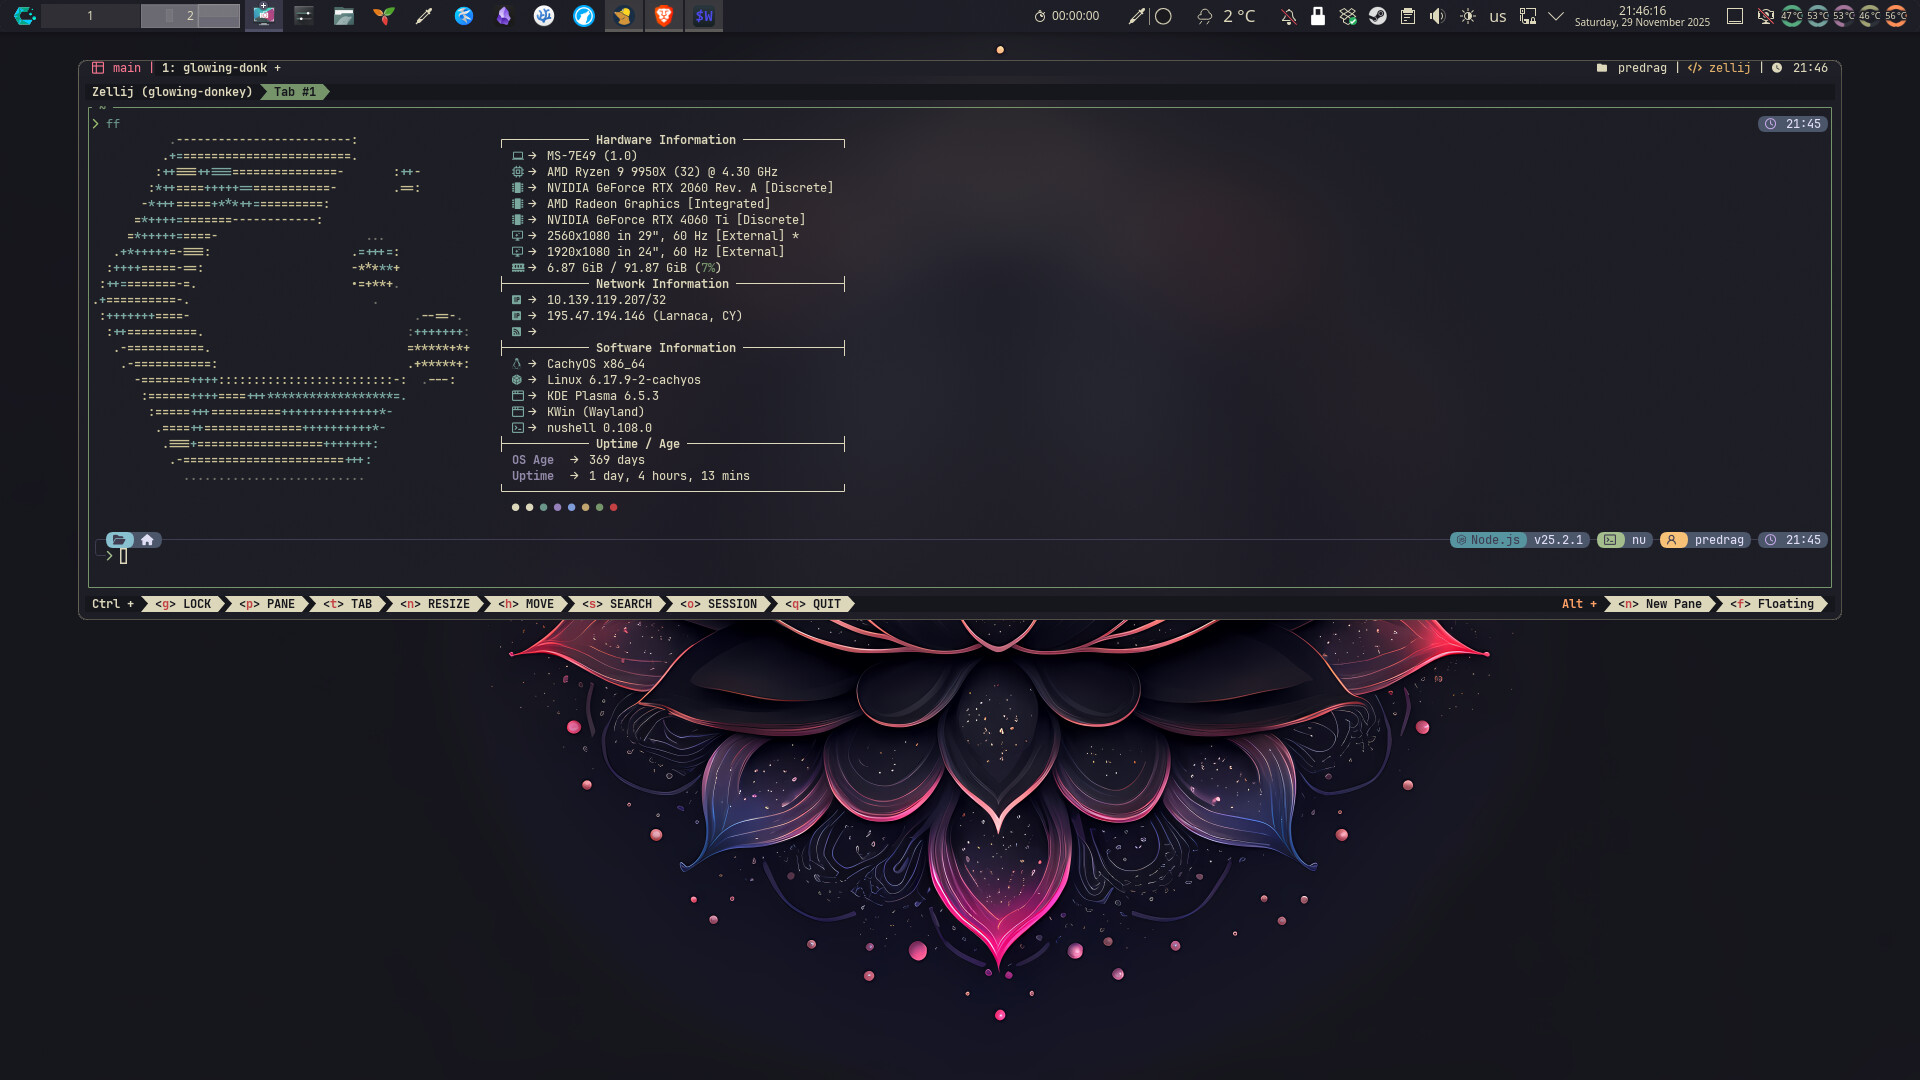Screen dimensions: 1920x1080
Task: Open the us keyboard layout switcher
Action: [1497, 15]
